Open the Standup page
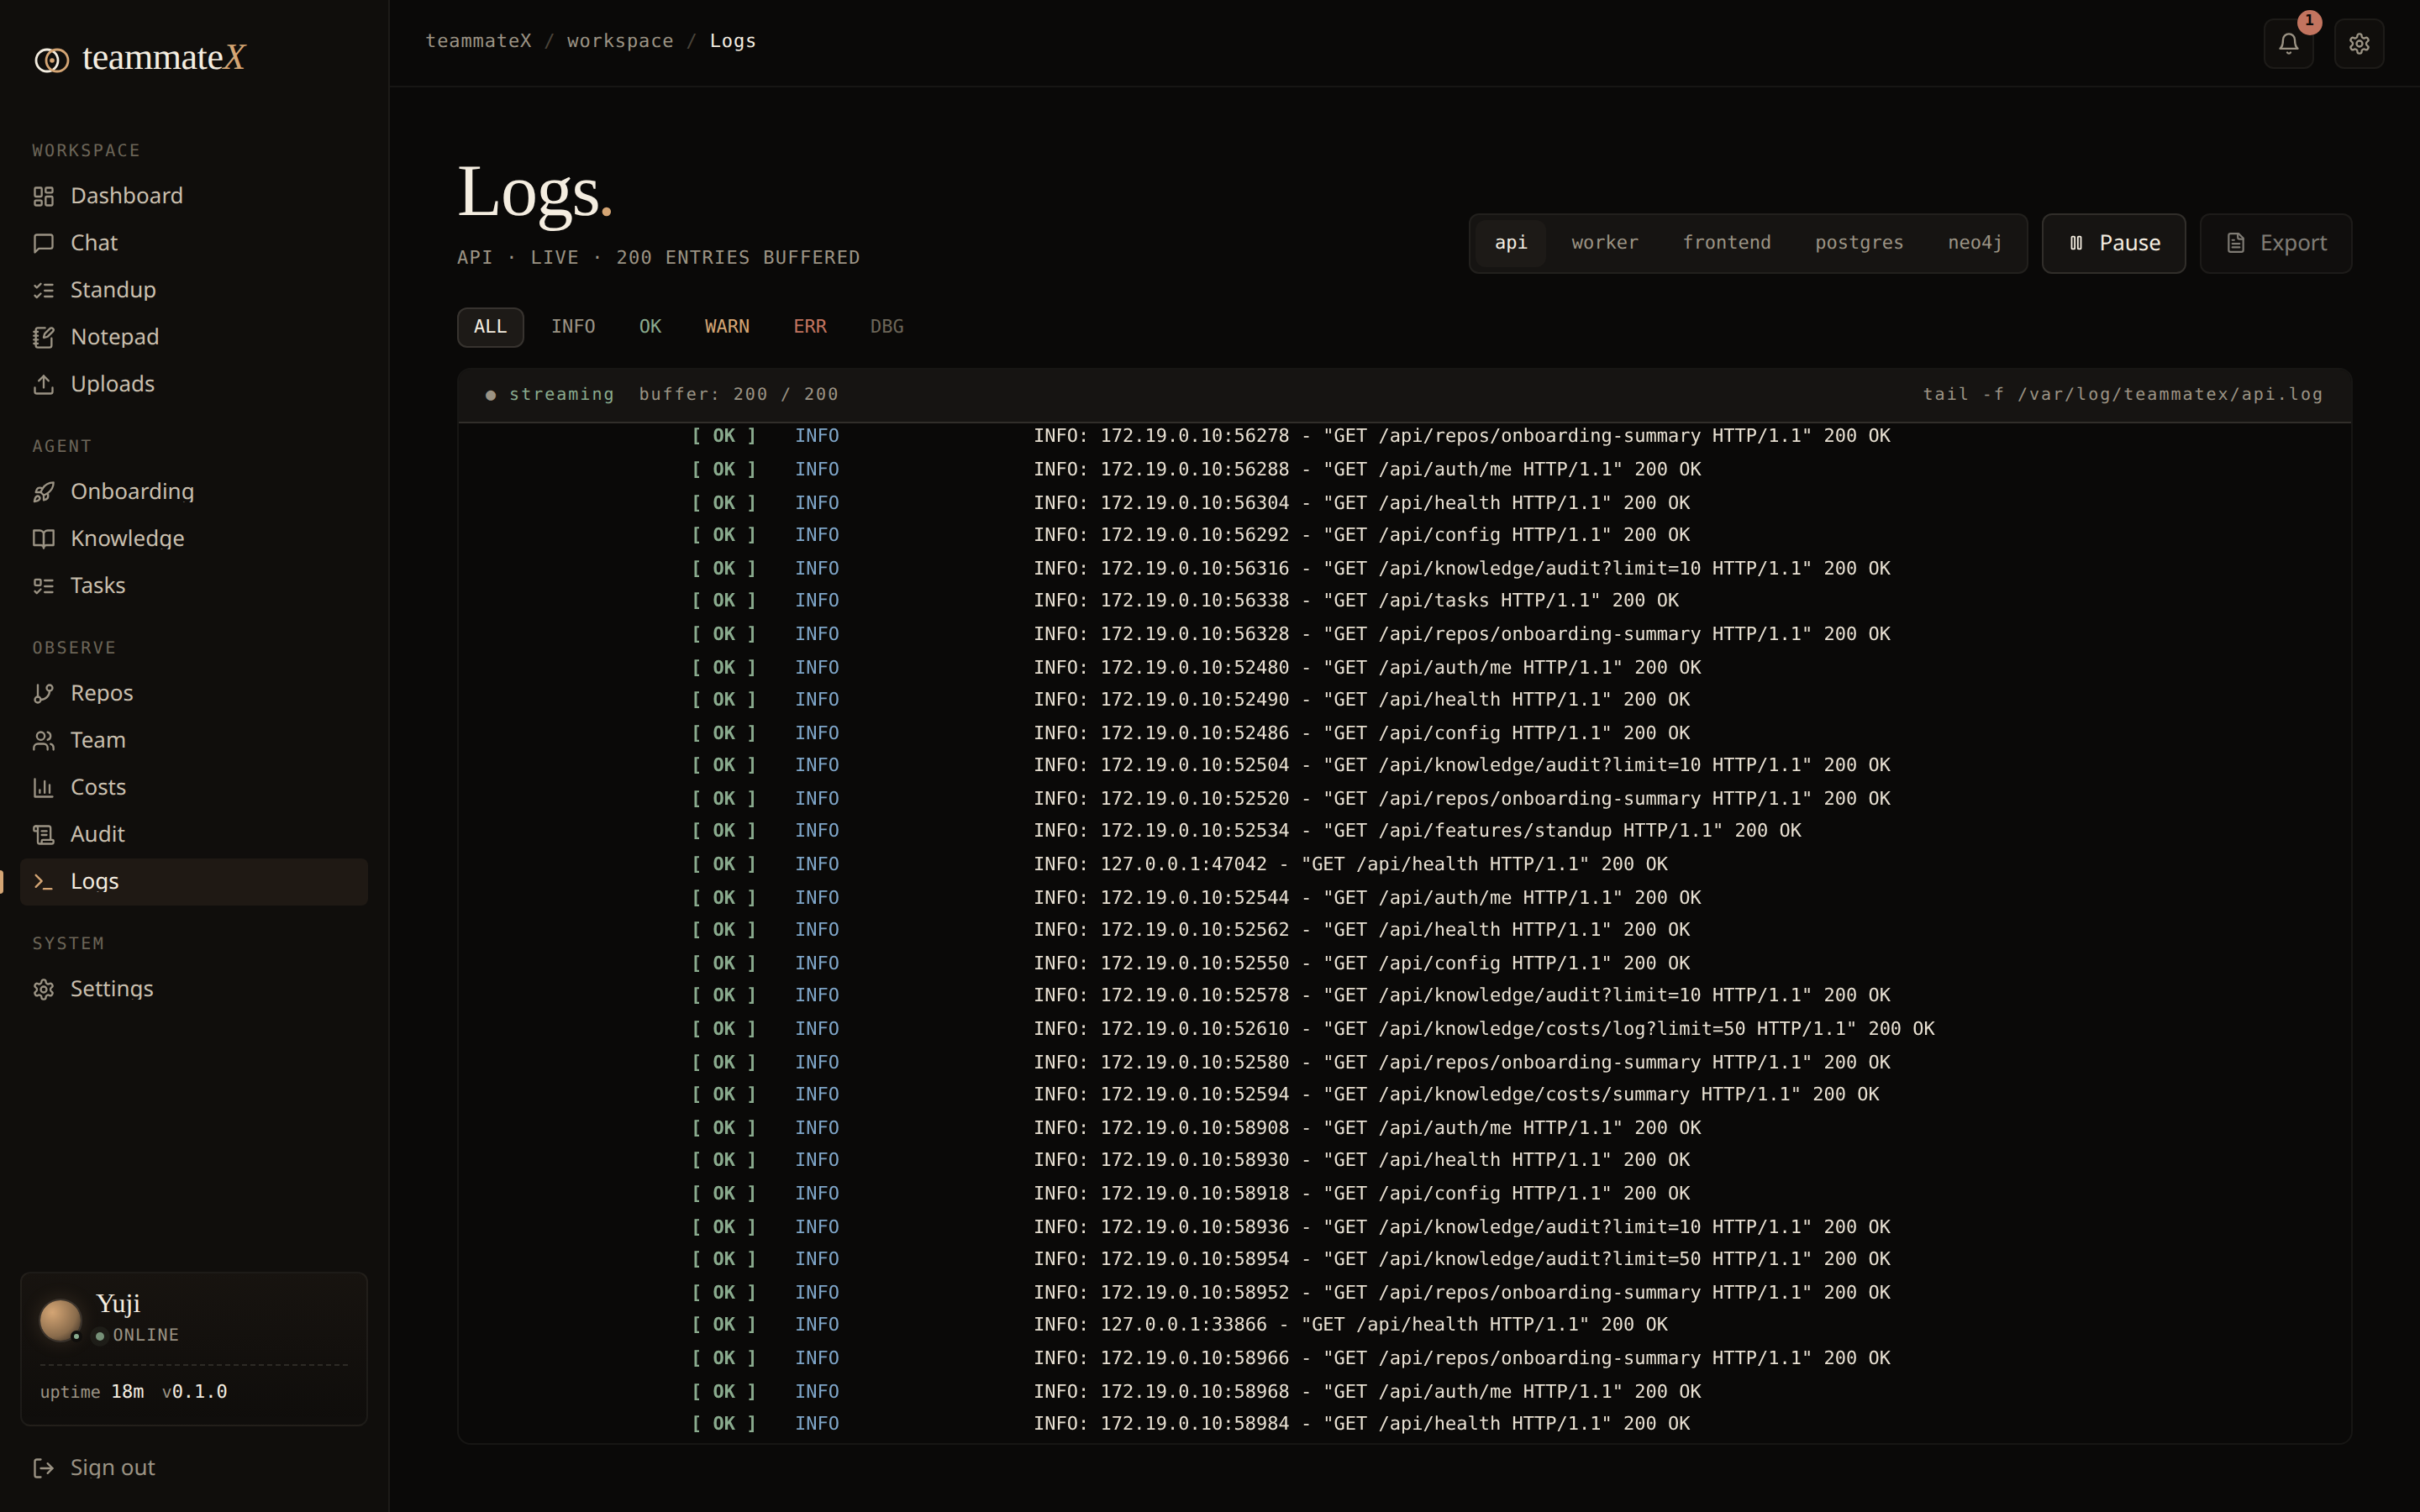 [x=194, y=290]
